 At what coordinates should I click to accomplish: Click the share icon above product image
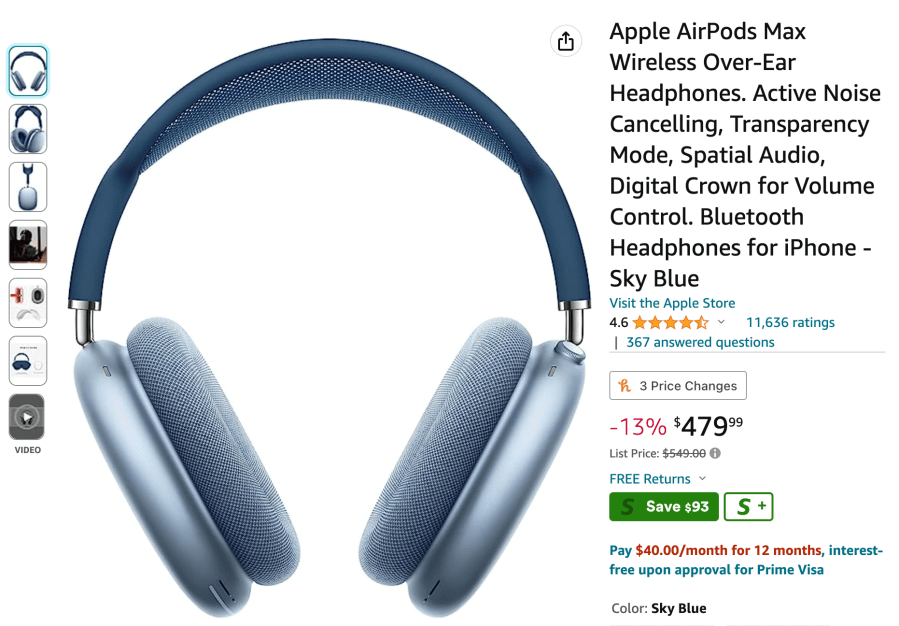point(566,41)
